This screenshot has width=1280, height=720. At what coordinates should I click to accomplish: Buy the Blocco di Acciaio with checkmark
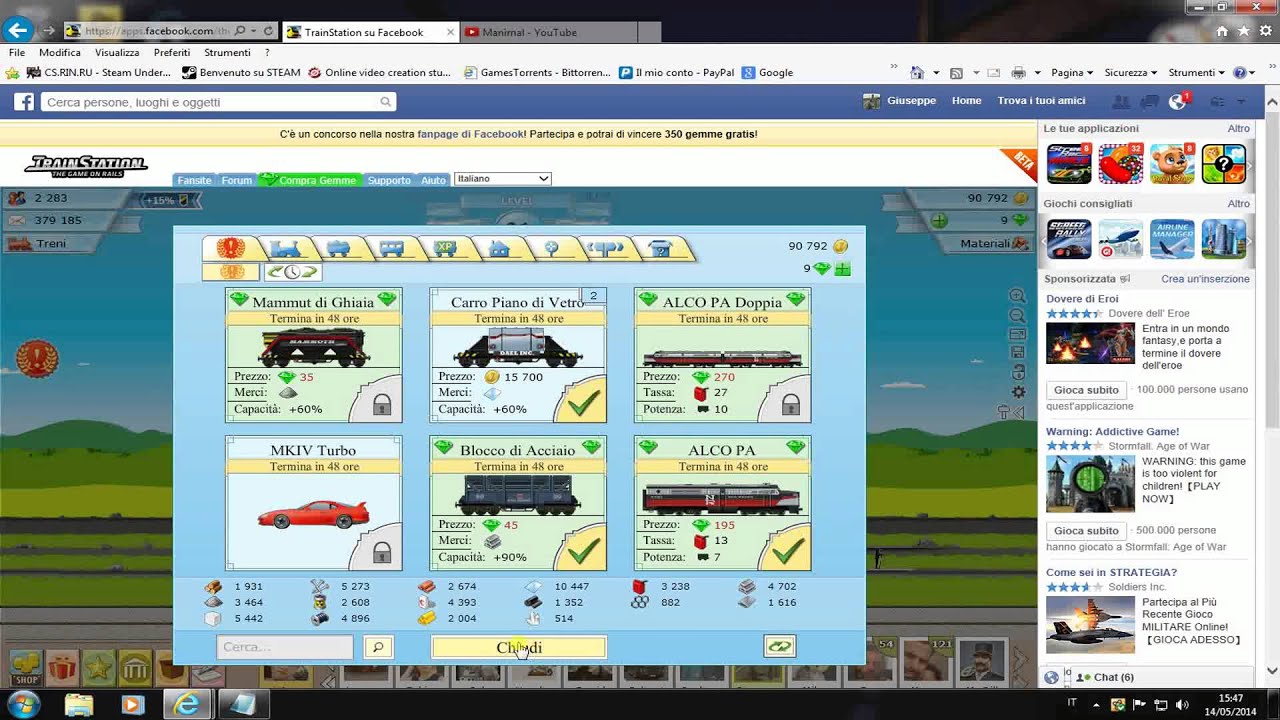(583, 550)
